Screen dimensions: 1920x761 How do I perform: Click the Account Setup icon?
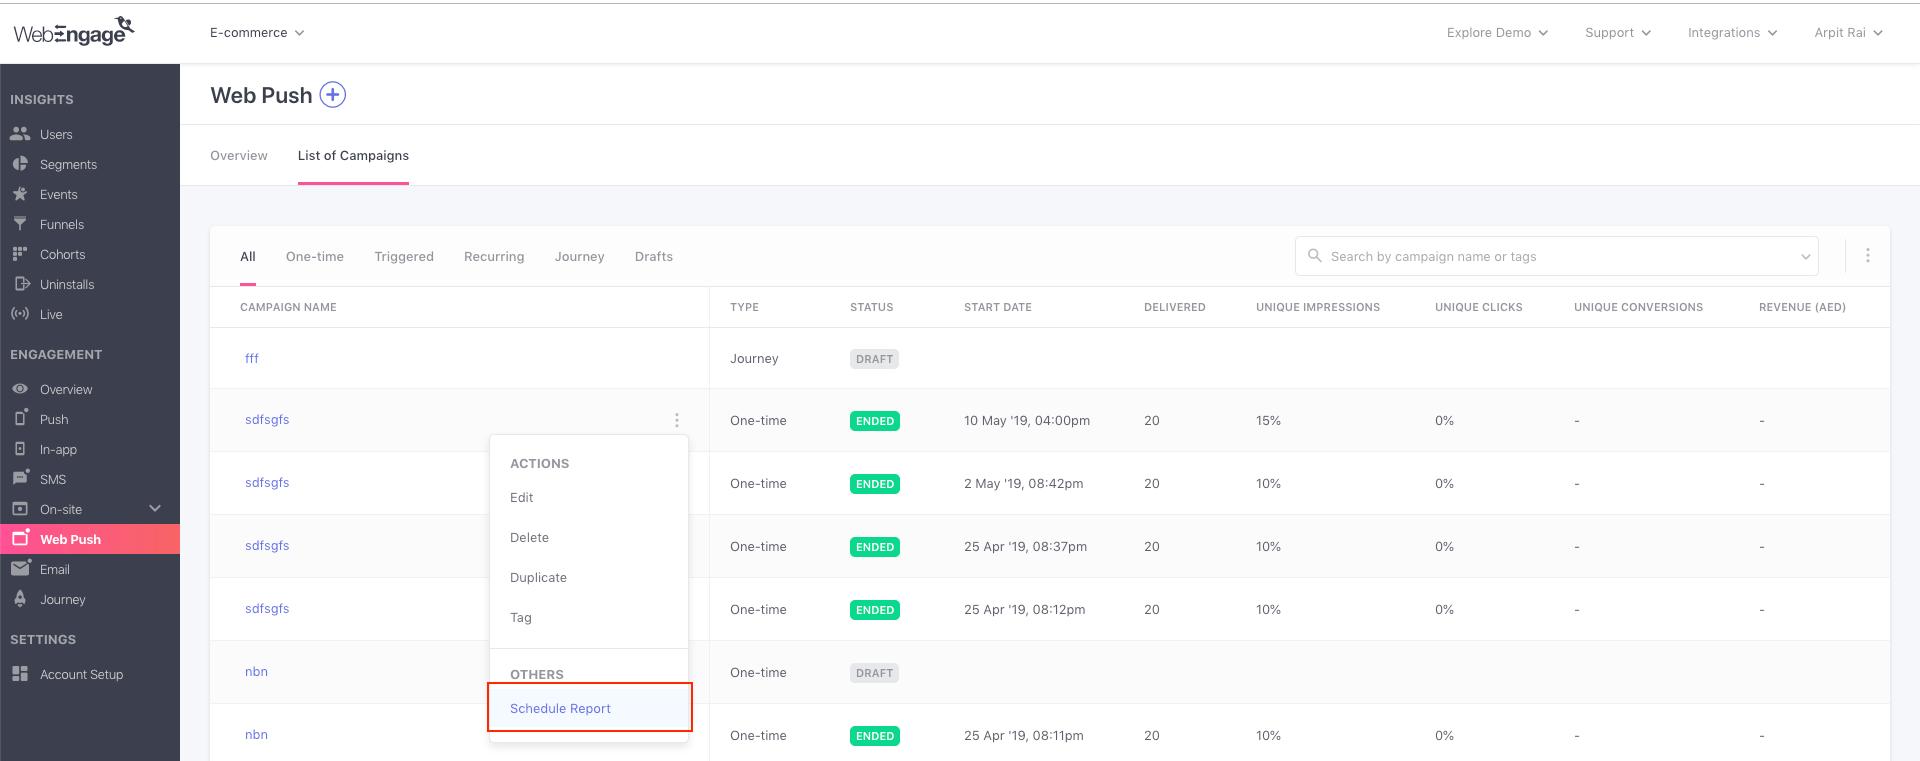[x=20, y=674]
